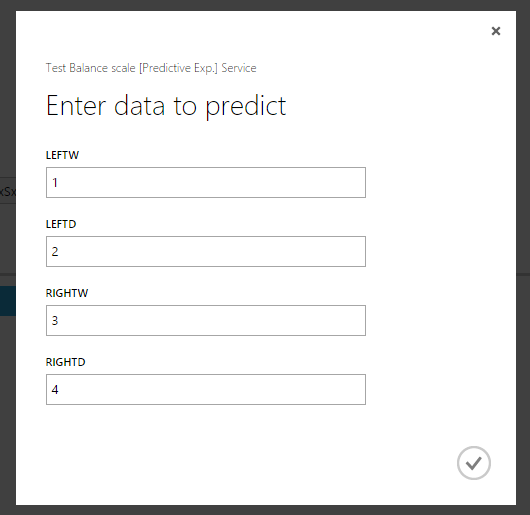This screenshot has width=530, height=515.
Task: Submit the test data with the checkmark button
Action: [x=474, y=463]
